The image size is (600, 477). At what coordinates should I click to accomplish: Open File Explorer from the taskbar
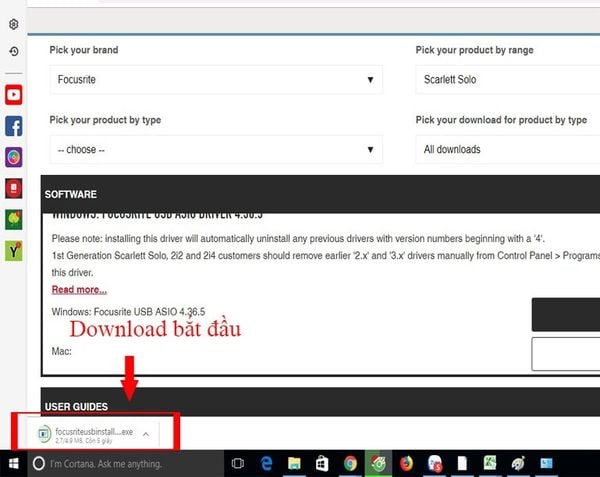pos(294,464)
